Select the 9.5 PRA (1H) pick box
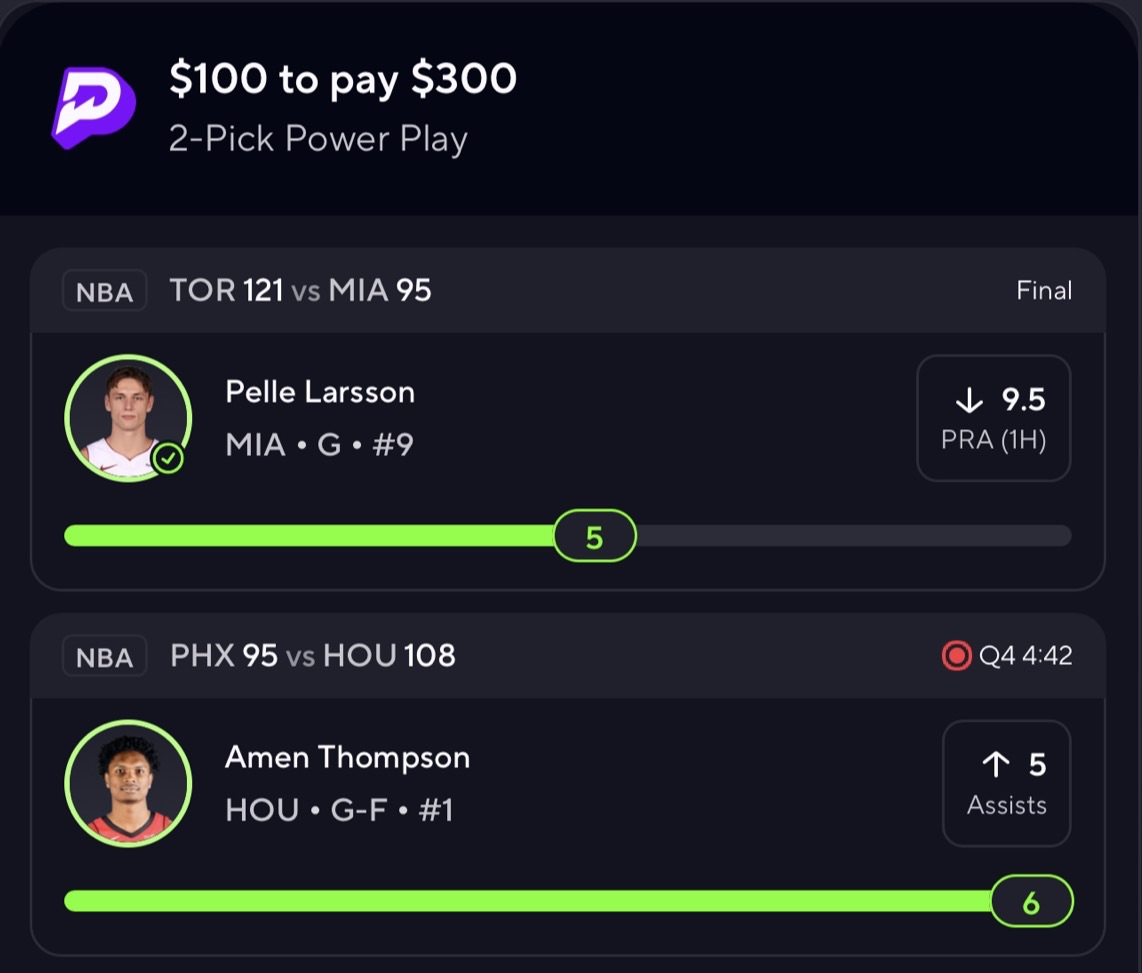 [x=993, y=418]
